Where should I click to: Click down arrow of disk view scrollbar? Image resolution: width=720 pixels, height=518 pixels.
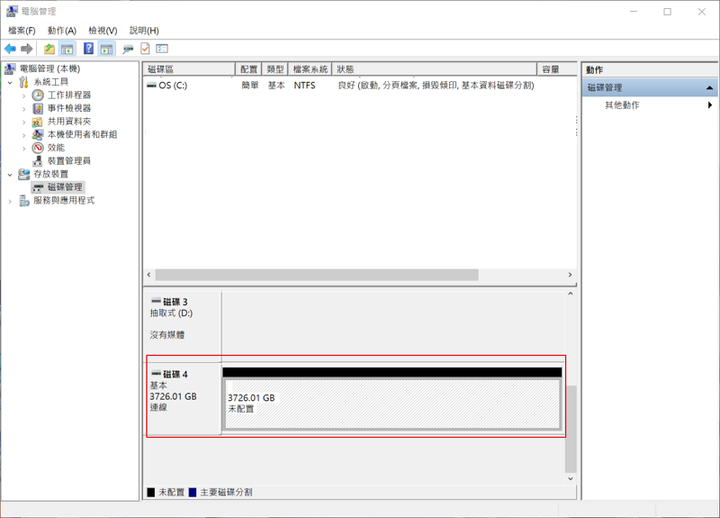pyautogui.click(x=570, y=479)
